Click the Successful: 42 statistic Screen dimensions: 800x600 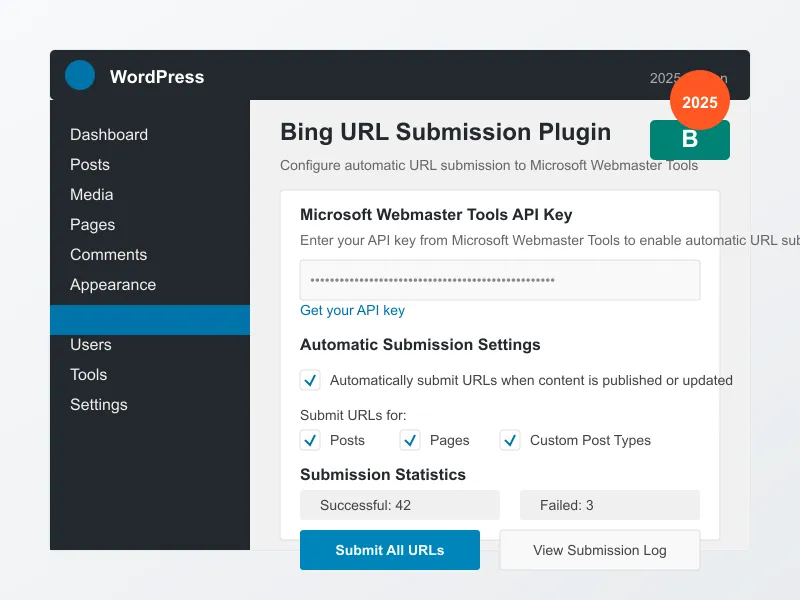[400, 505]
